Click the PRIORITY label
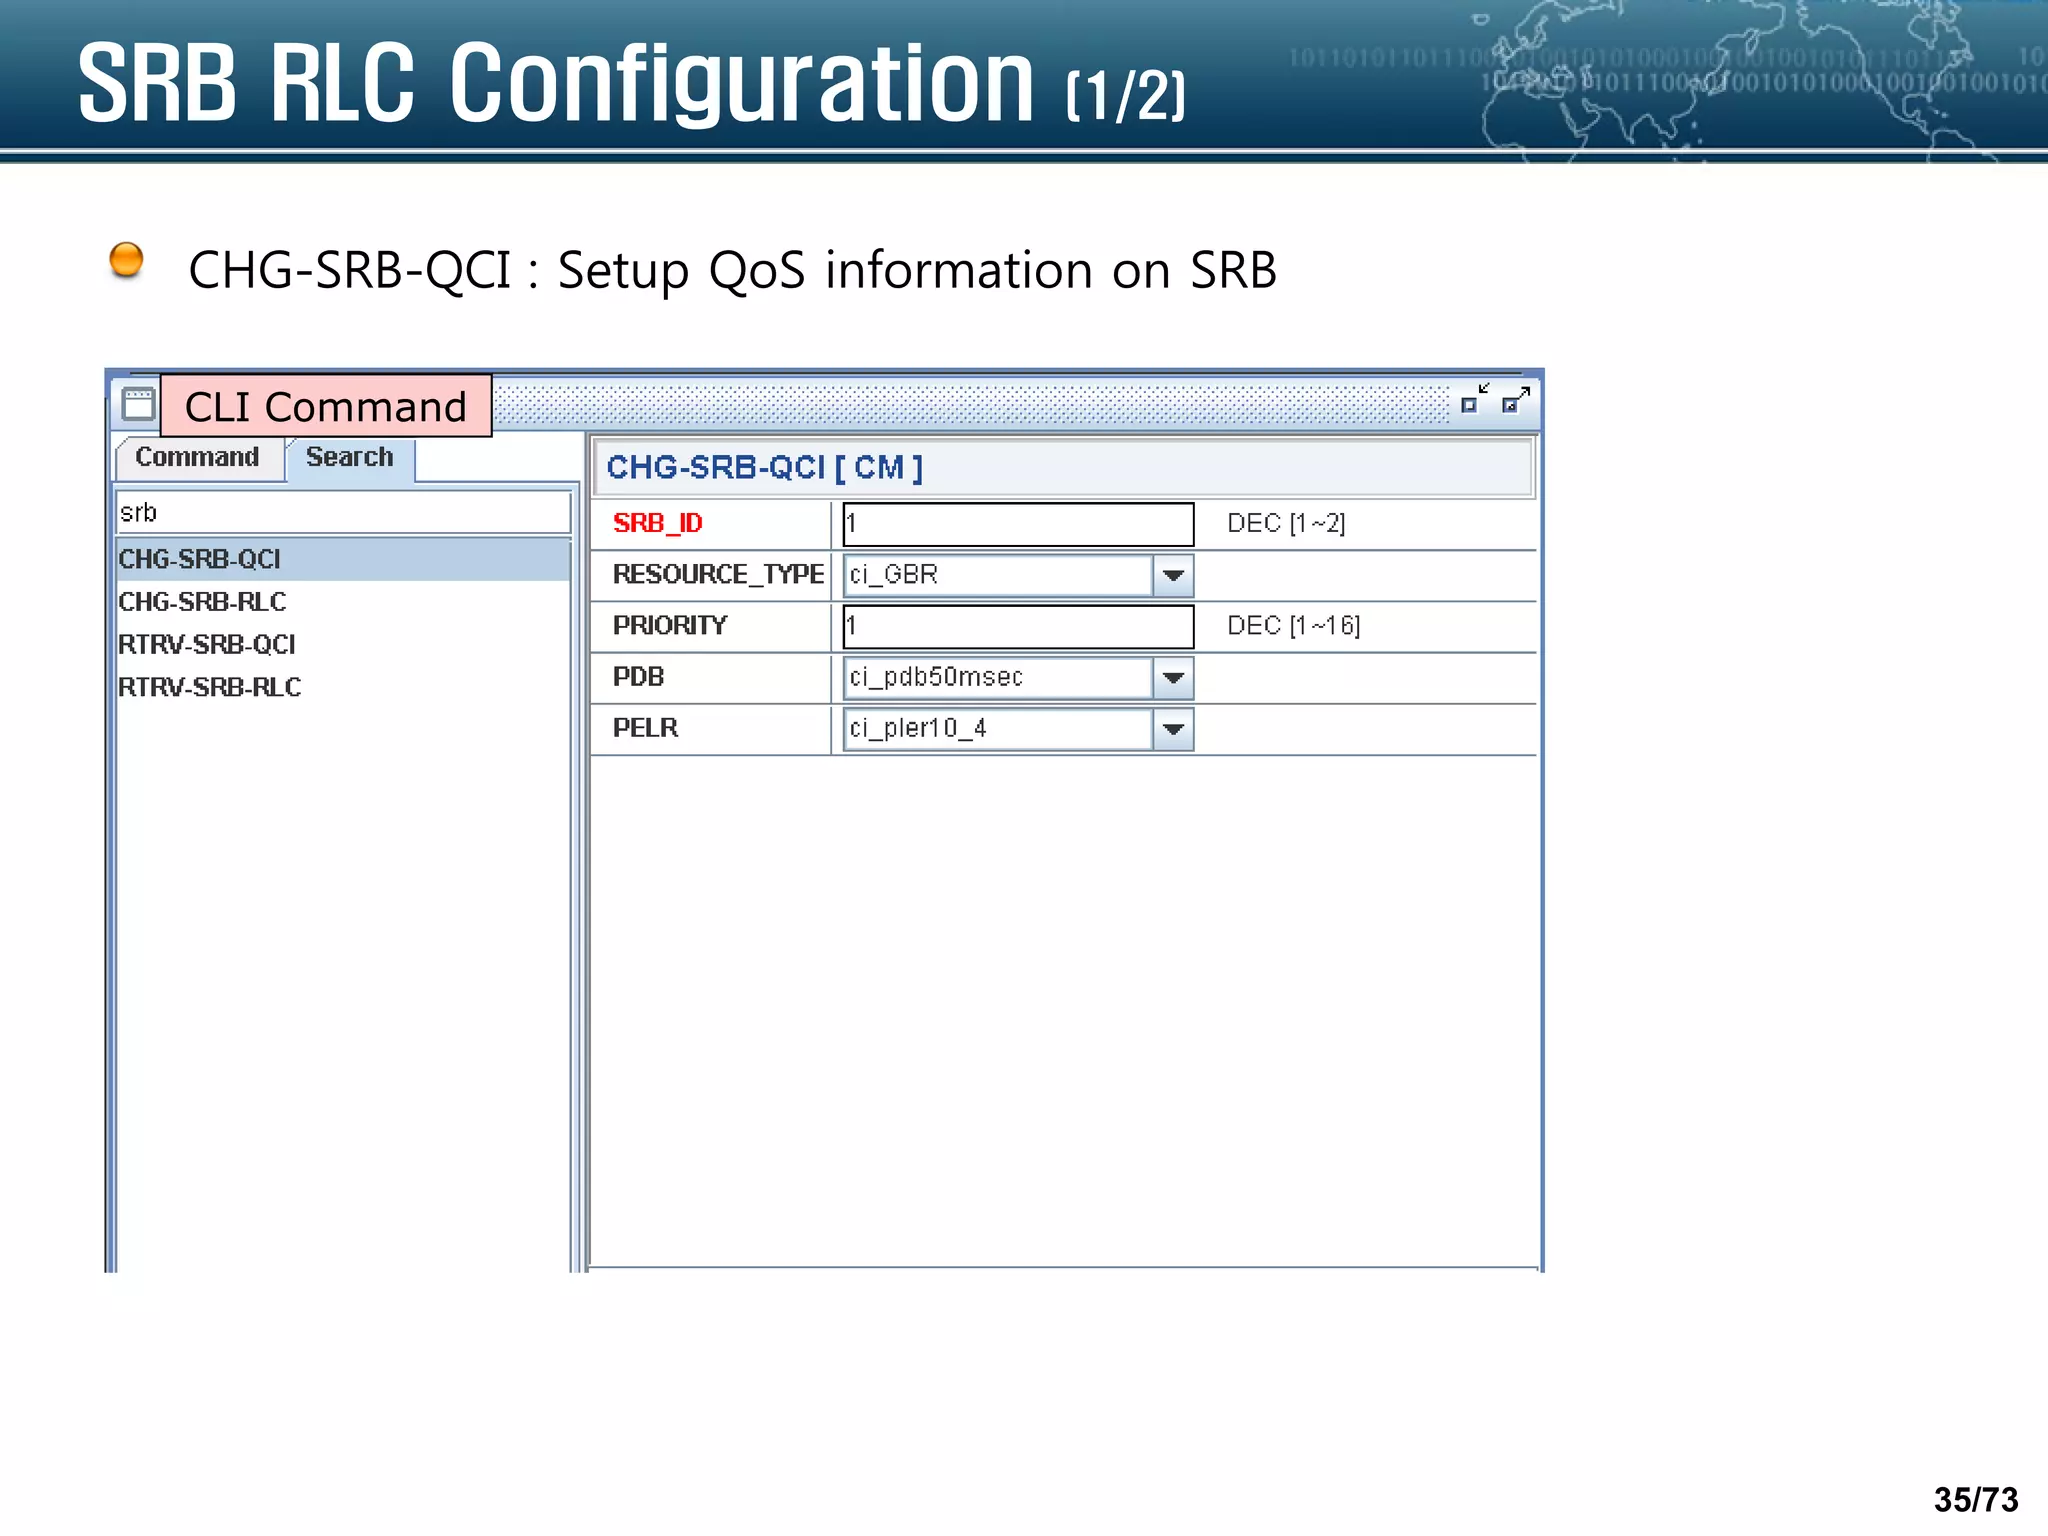The image size is (2048, 1536). (x=670, y=626)
